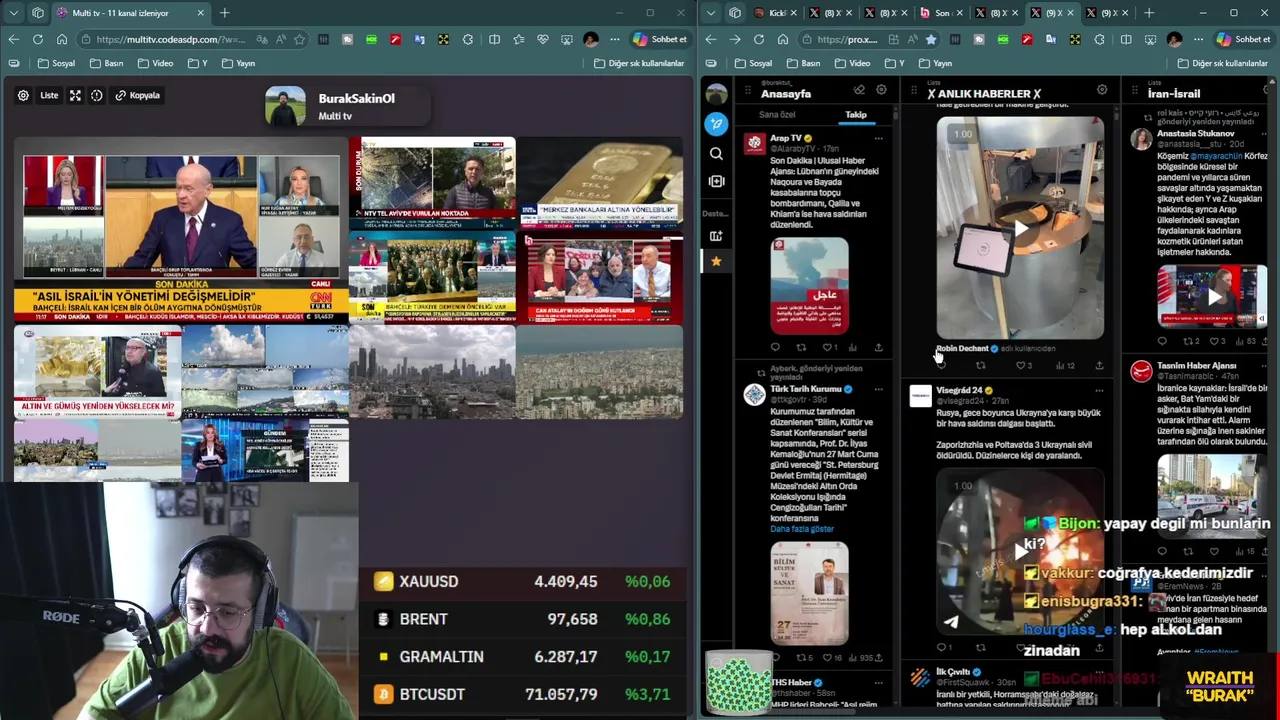Screen dimensions: 1280x720
Task: Share the Arap TV post
Action: (878, 347)
